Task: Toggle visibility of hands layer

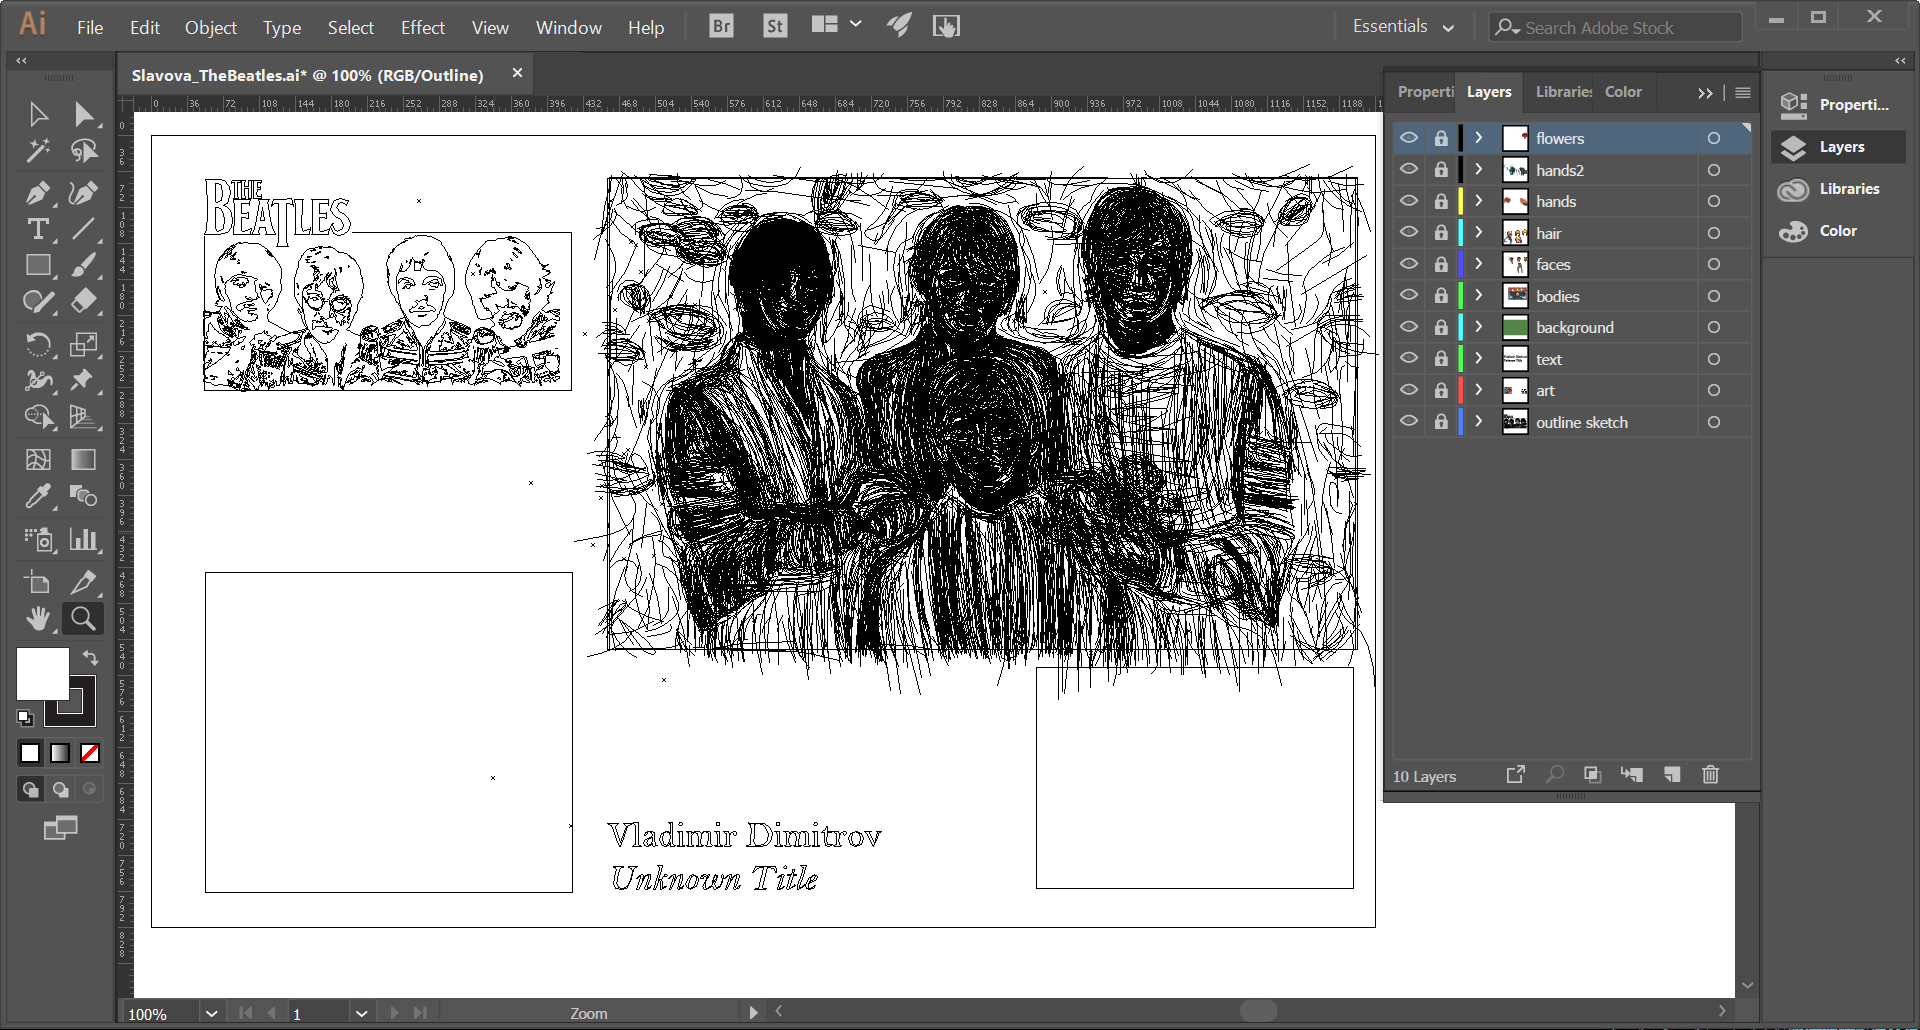Action: 1409,201
